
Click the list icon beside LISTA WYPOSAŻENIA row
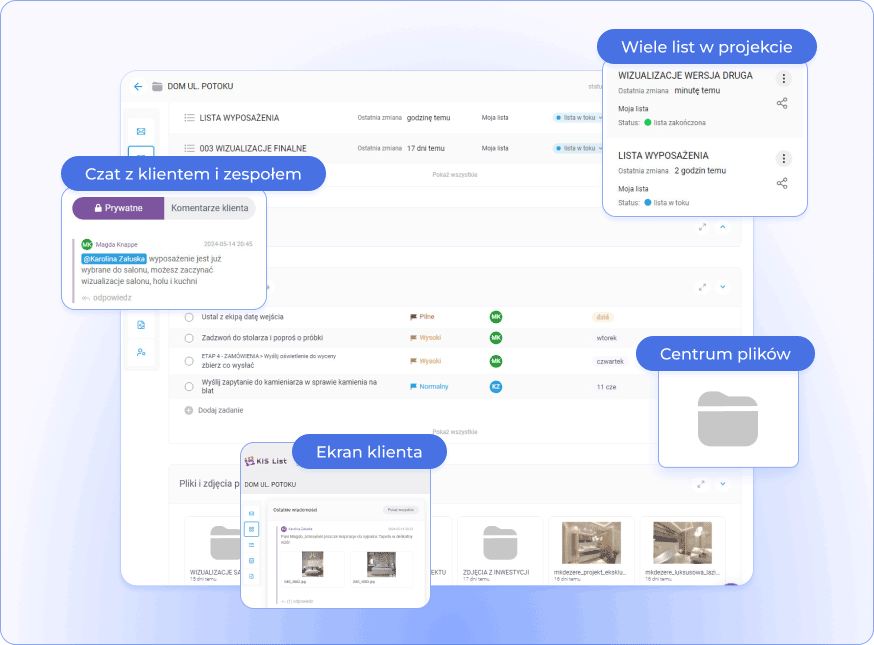190,118
